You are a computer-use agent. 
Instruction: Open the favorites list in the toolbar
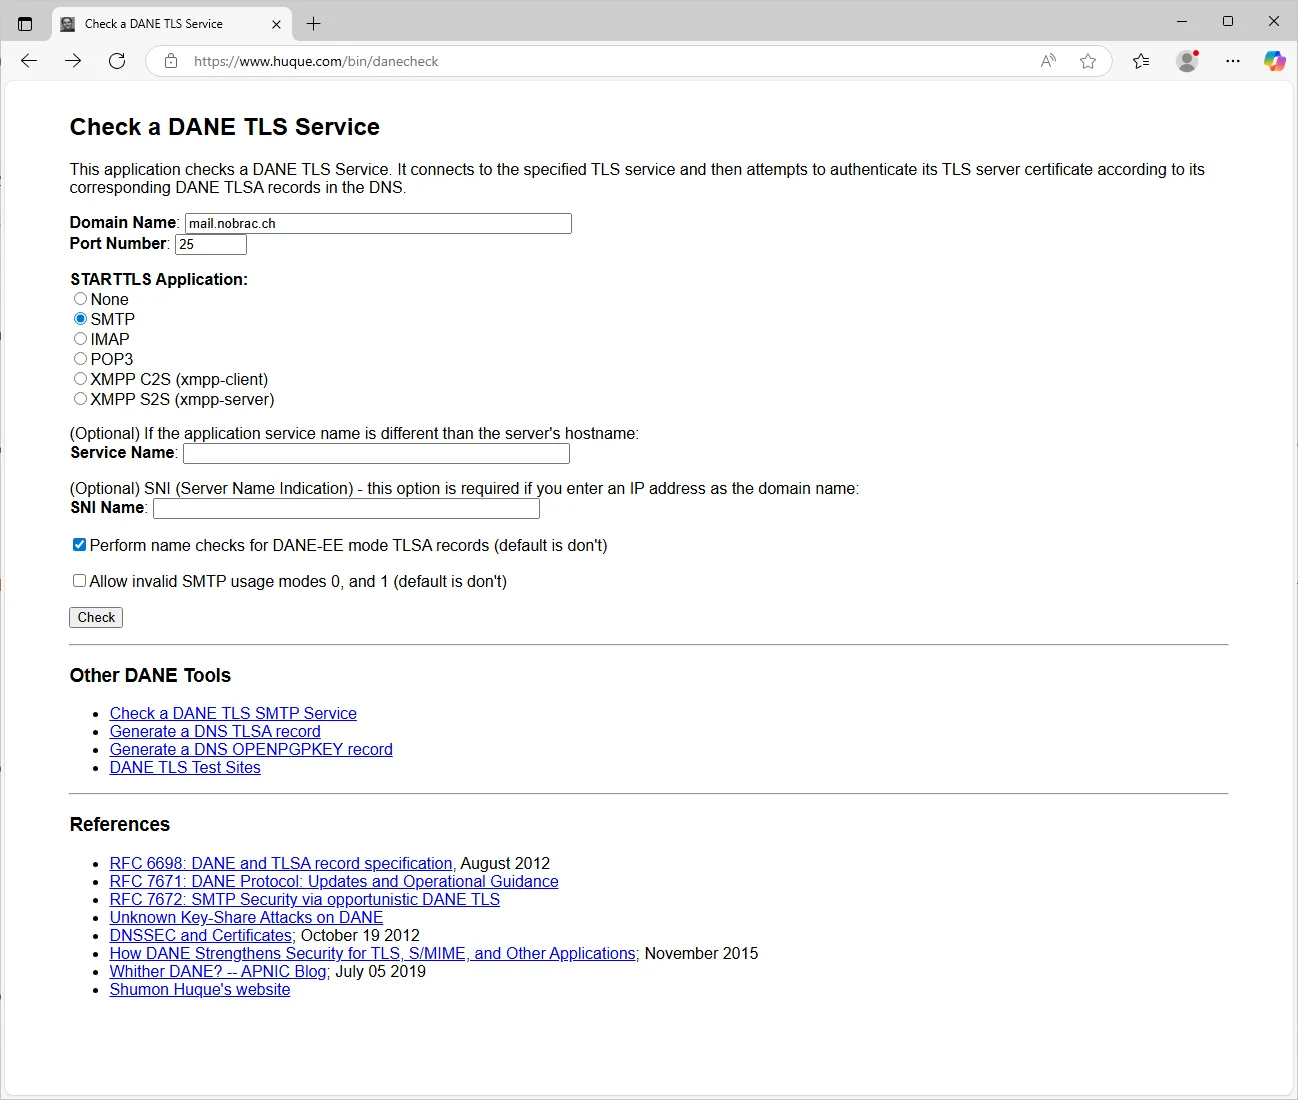(x=1141, y=61)
